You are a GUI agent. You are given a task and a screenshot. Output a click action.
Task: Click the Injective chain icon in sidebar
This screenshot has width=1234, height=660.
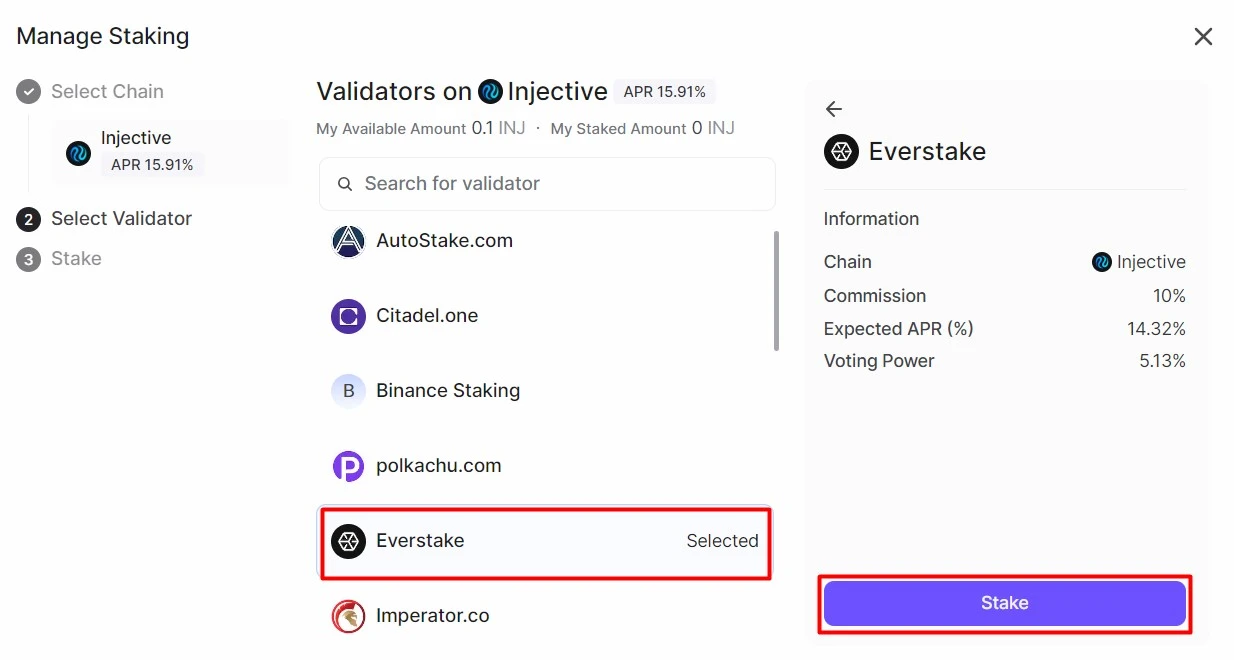pos(77,152)
